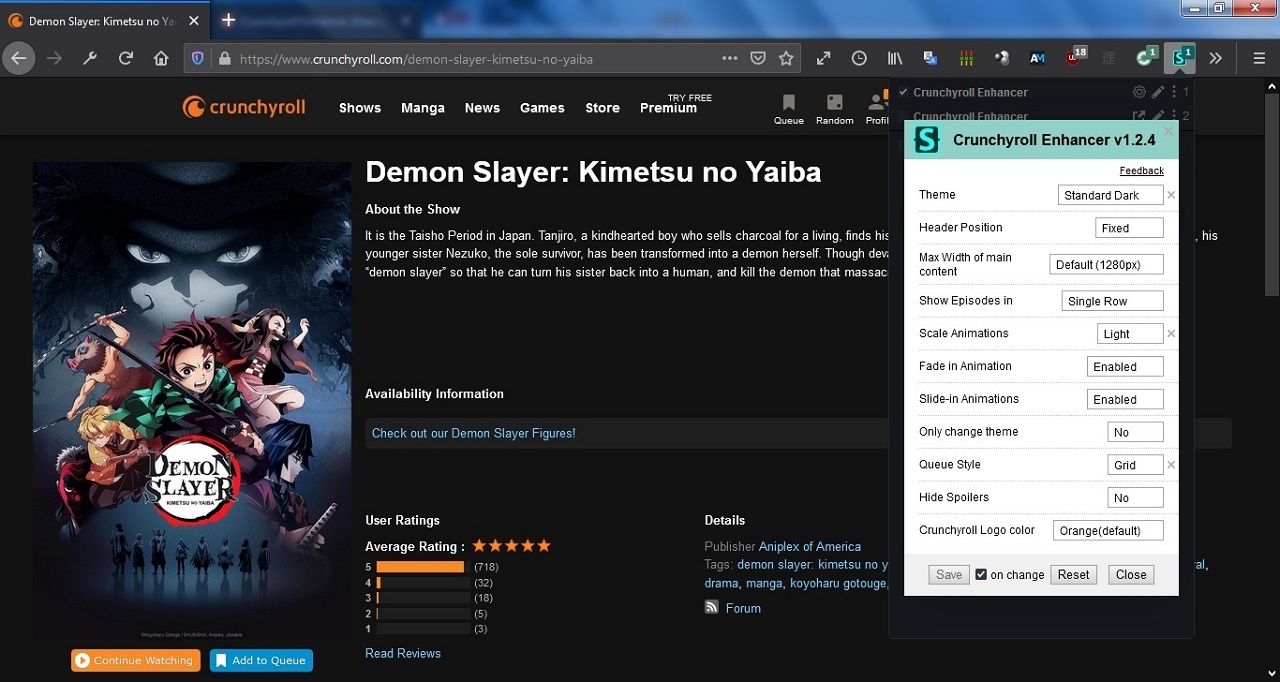This screenshot has height=682, width=1280.
Task: Open the Only change theme dropdown
Action: 1135,432
